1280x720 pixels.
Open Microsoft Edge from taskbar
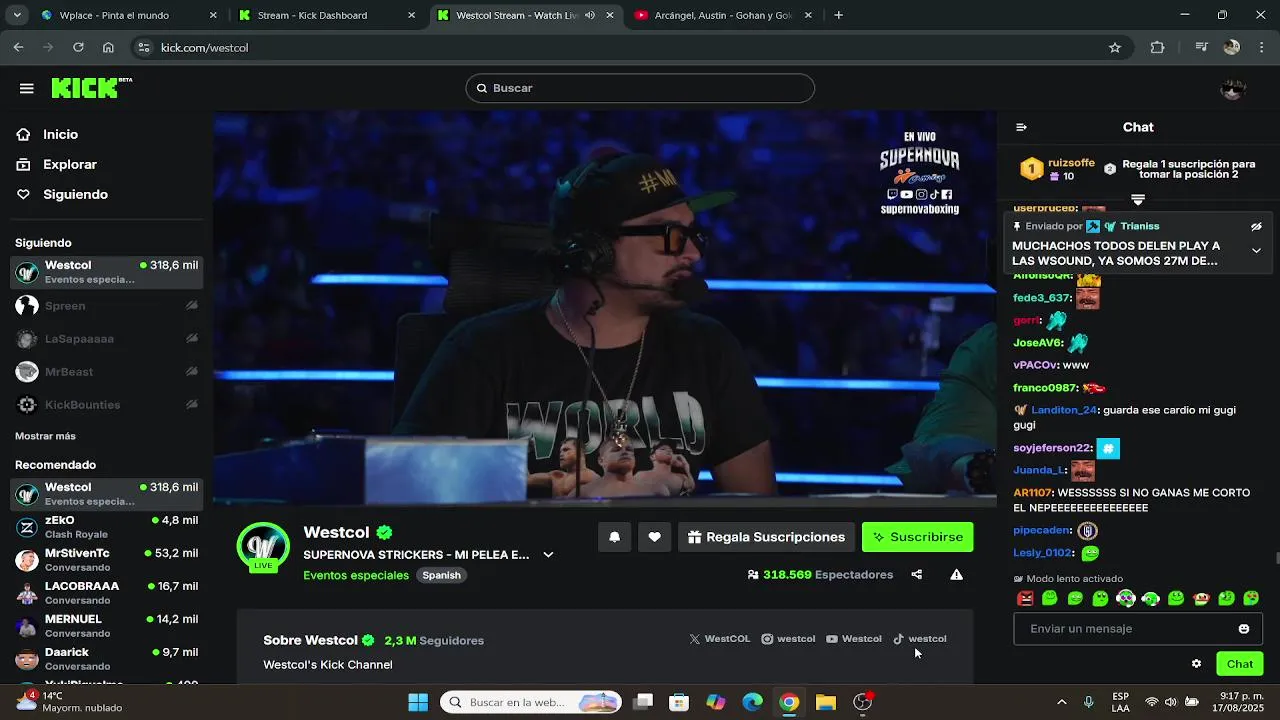[x=752, y=702]
